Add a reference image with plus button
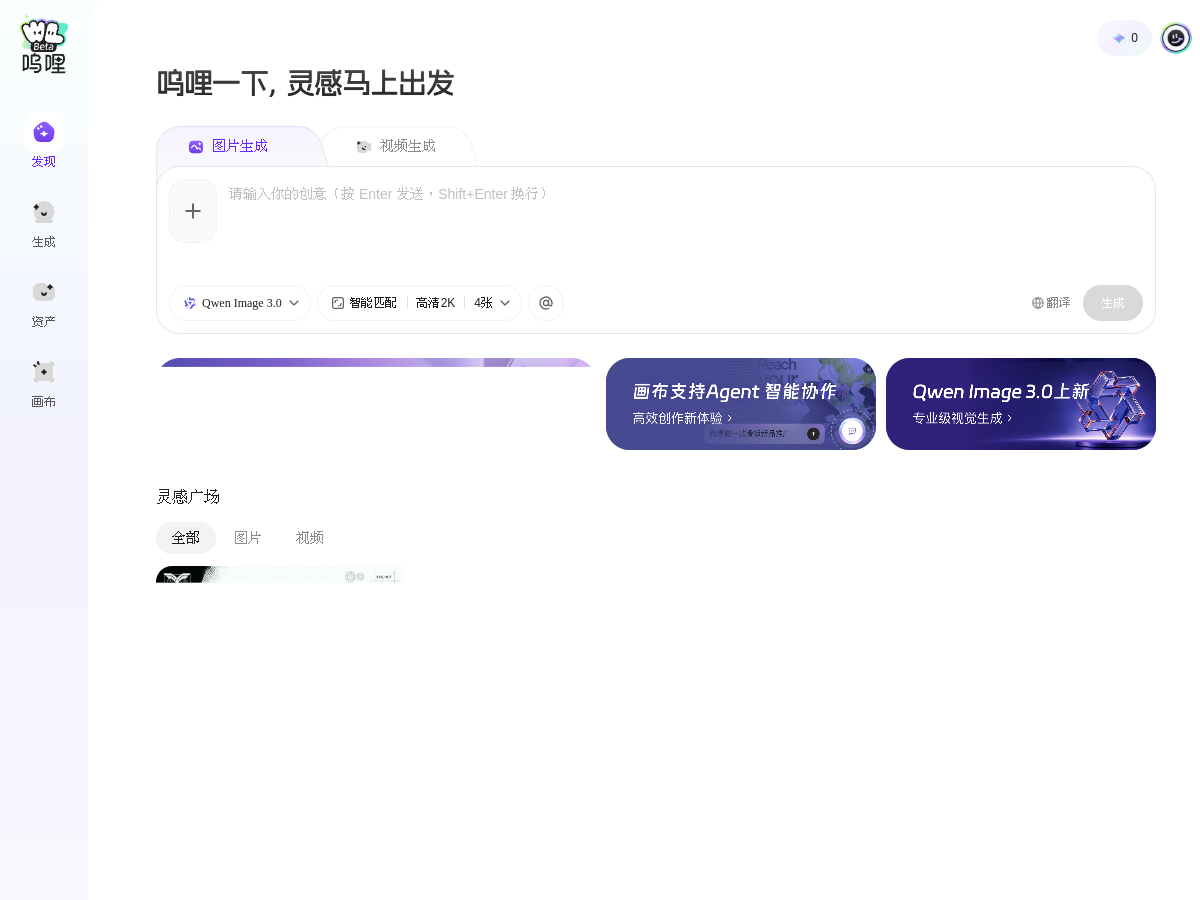 (x=193, y=211)
